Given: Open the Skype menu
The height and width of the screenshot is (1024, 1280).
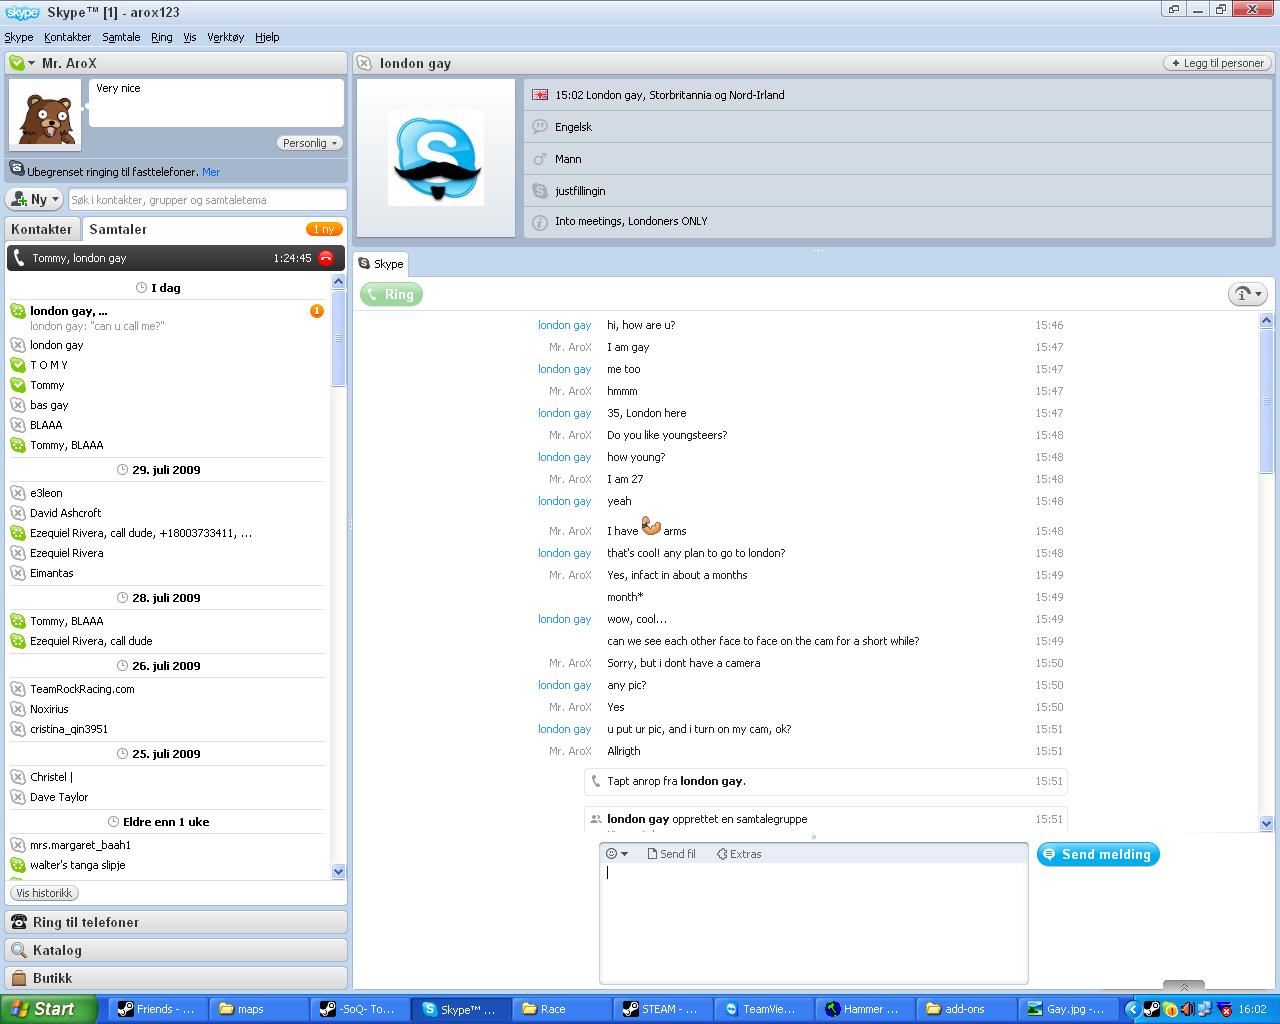Looking at the screenshot, I should point(19,37).
